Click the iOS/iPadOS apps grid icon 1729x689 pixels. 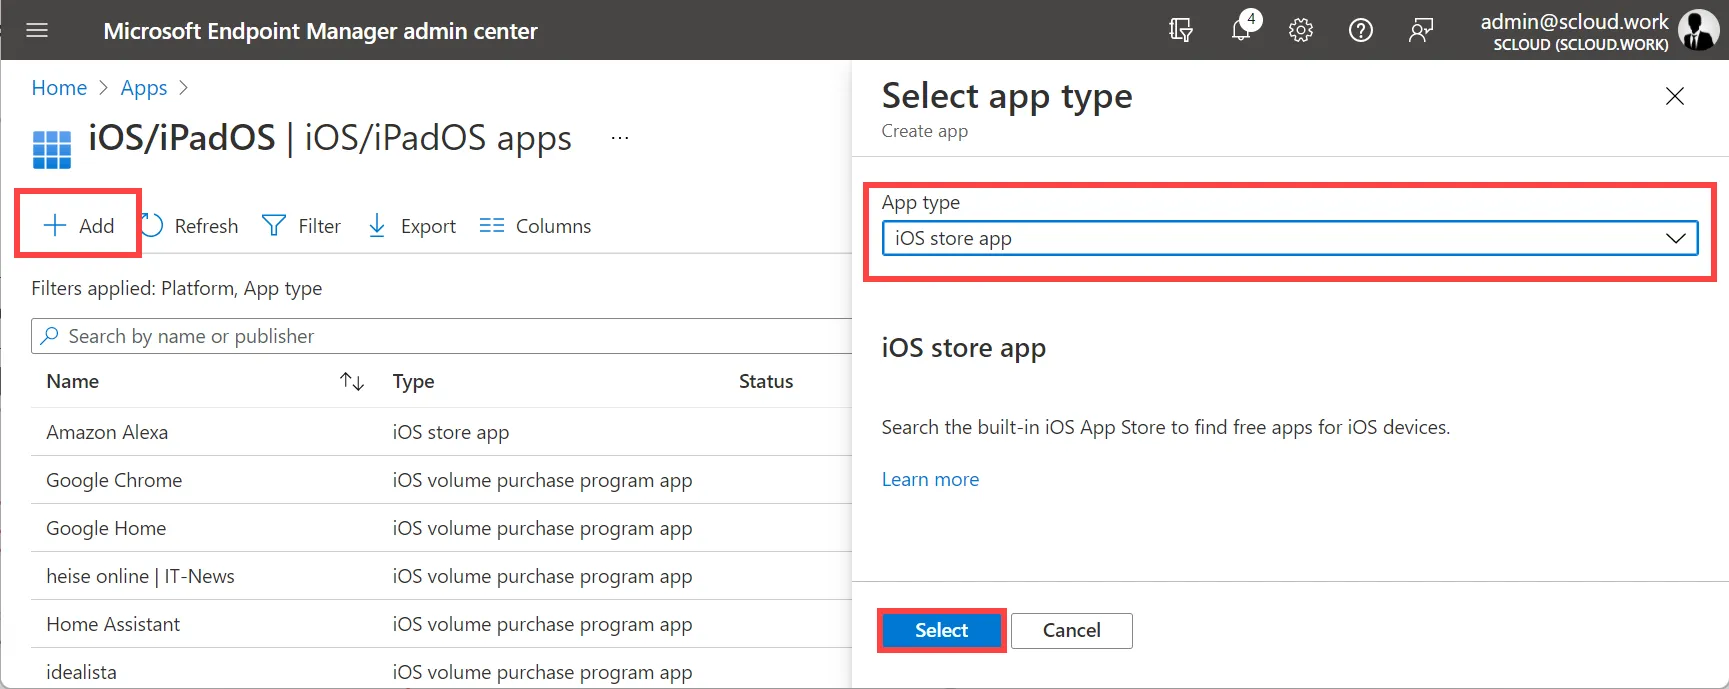click(x=52, y=149)
